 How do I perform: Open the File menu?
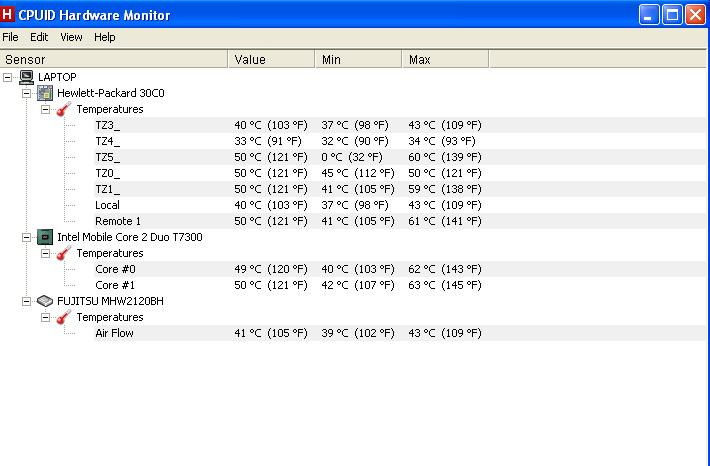click(10, 37)
